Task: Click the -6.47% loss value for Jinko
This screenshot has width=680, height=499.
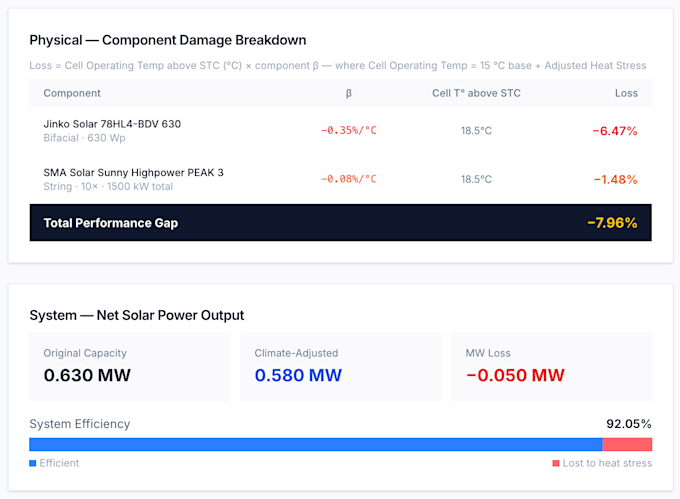Action: 615,131
